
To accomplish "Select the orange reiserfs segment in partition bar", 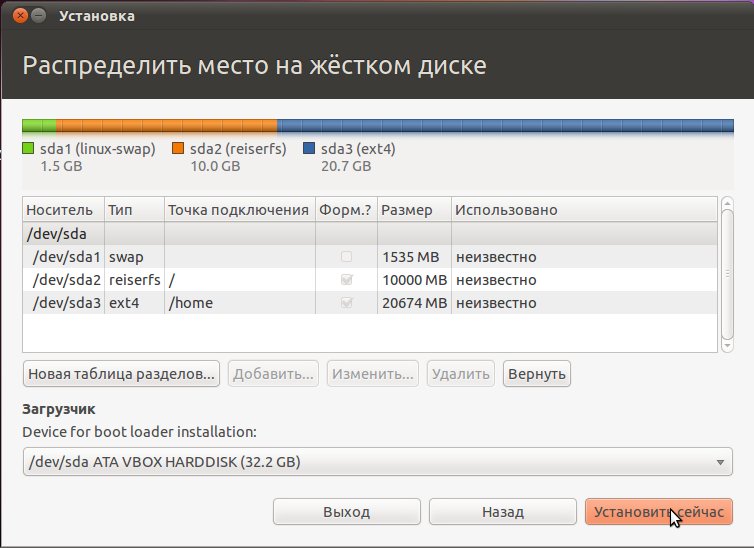I will click(x=166, y=126).
